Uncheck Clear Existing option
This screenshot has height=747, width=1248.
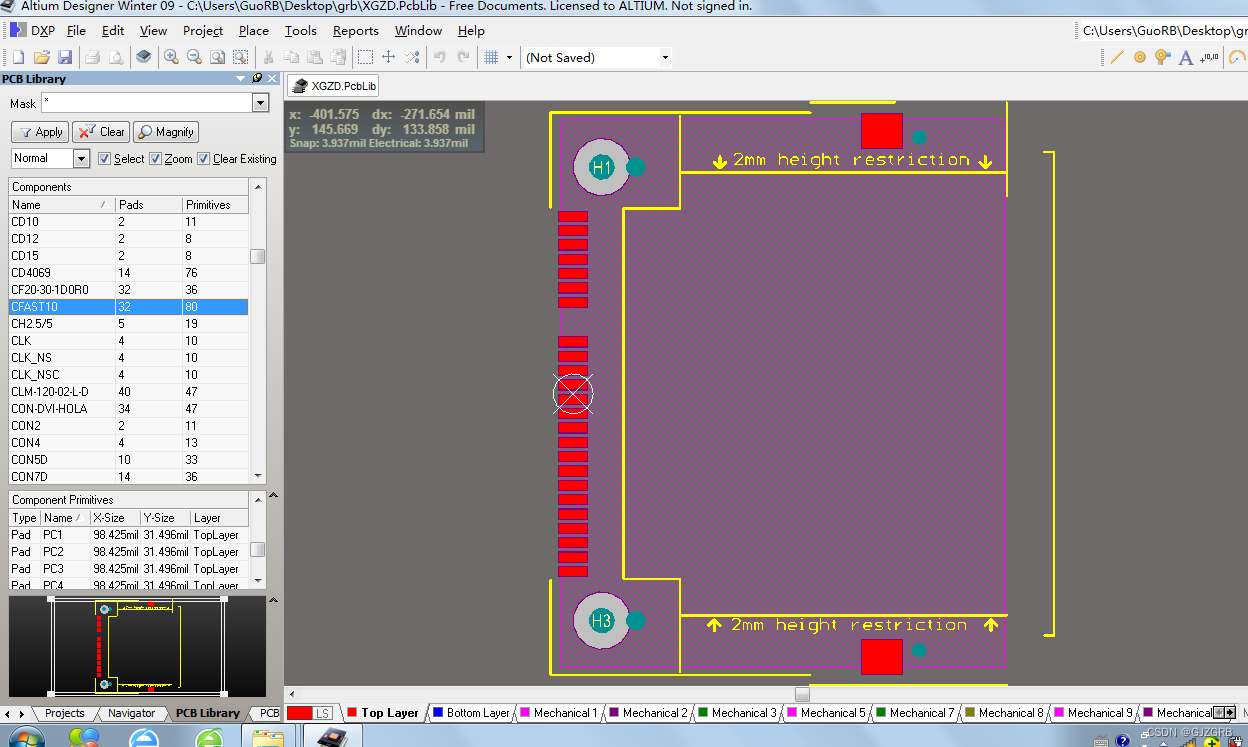(x=203, y=158)
